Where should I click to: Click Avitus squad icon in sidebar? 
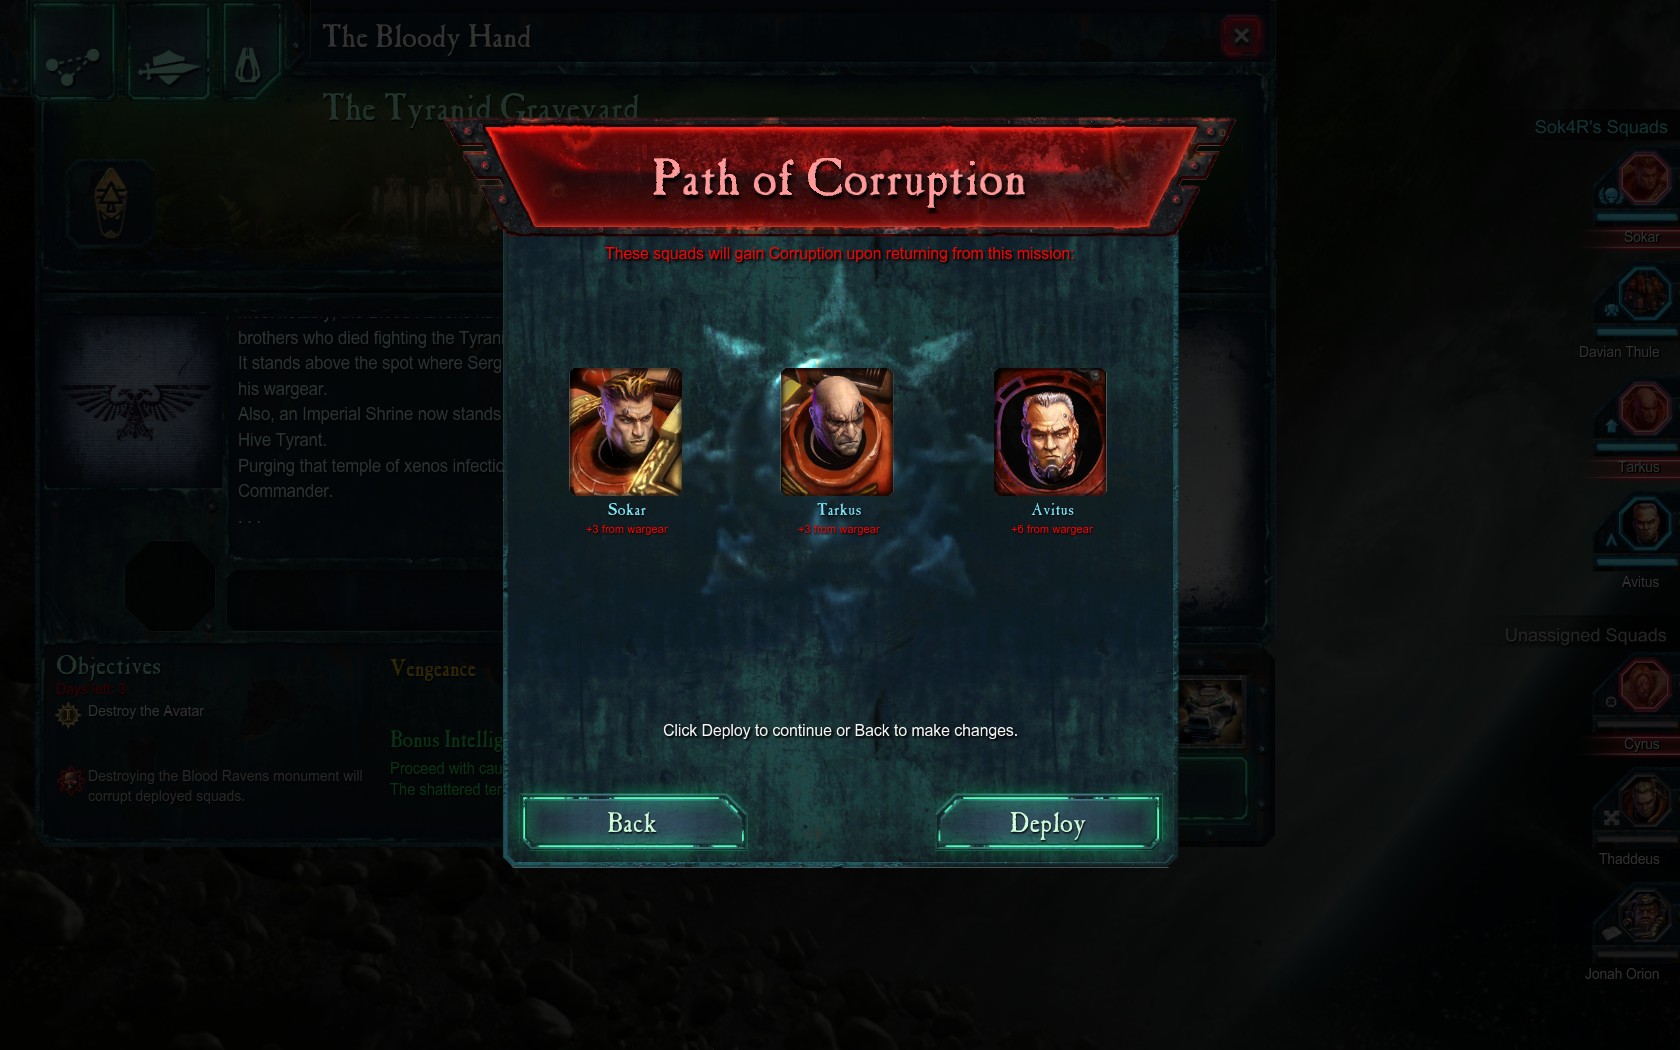point(1643,524)
